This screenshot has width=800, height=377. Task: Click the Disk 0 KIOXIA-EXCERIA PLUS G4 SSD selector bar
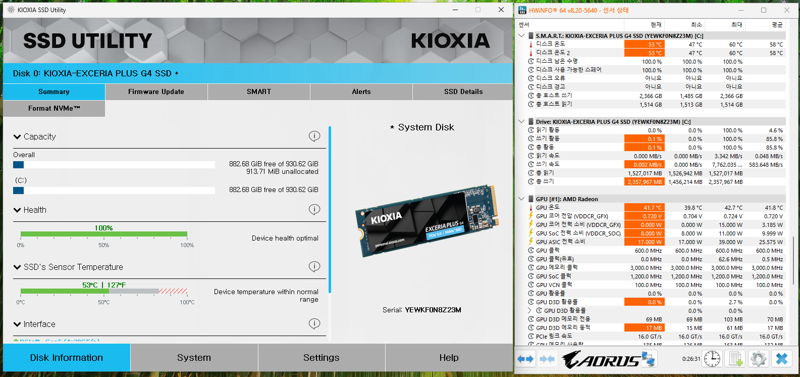258,73
